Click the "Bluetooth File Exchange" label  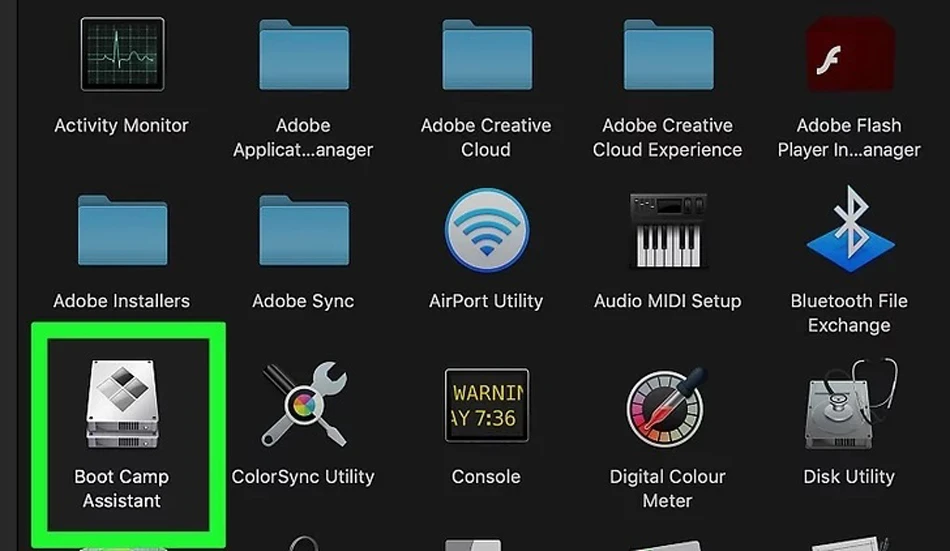pyautogui.click(x=849, y=313)
